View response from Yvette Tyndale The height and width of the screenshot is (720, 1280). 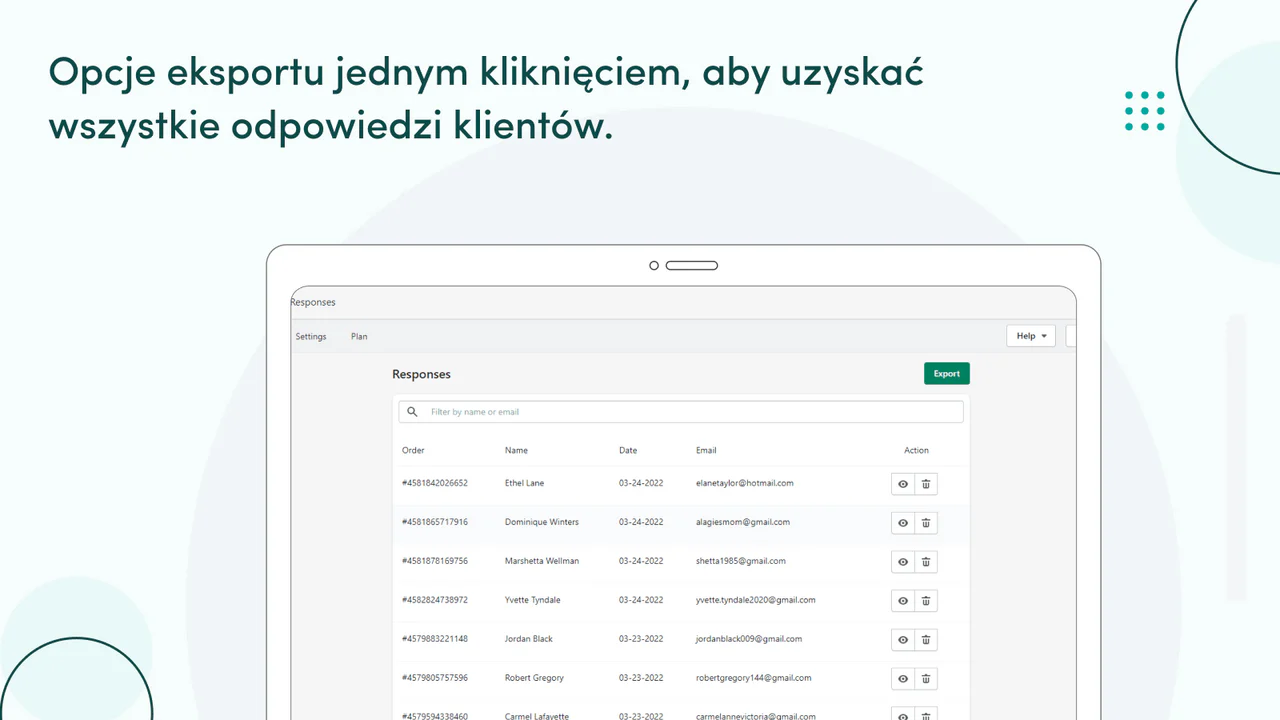(x=903, y=601)
